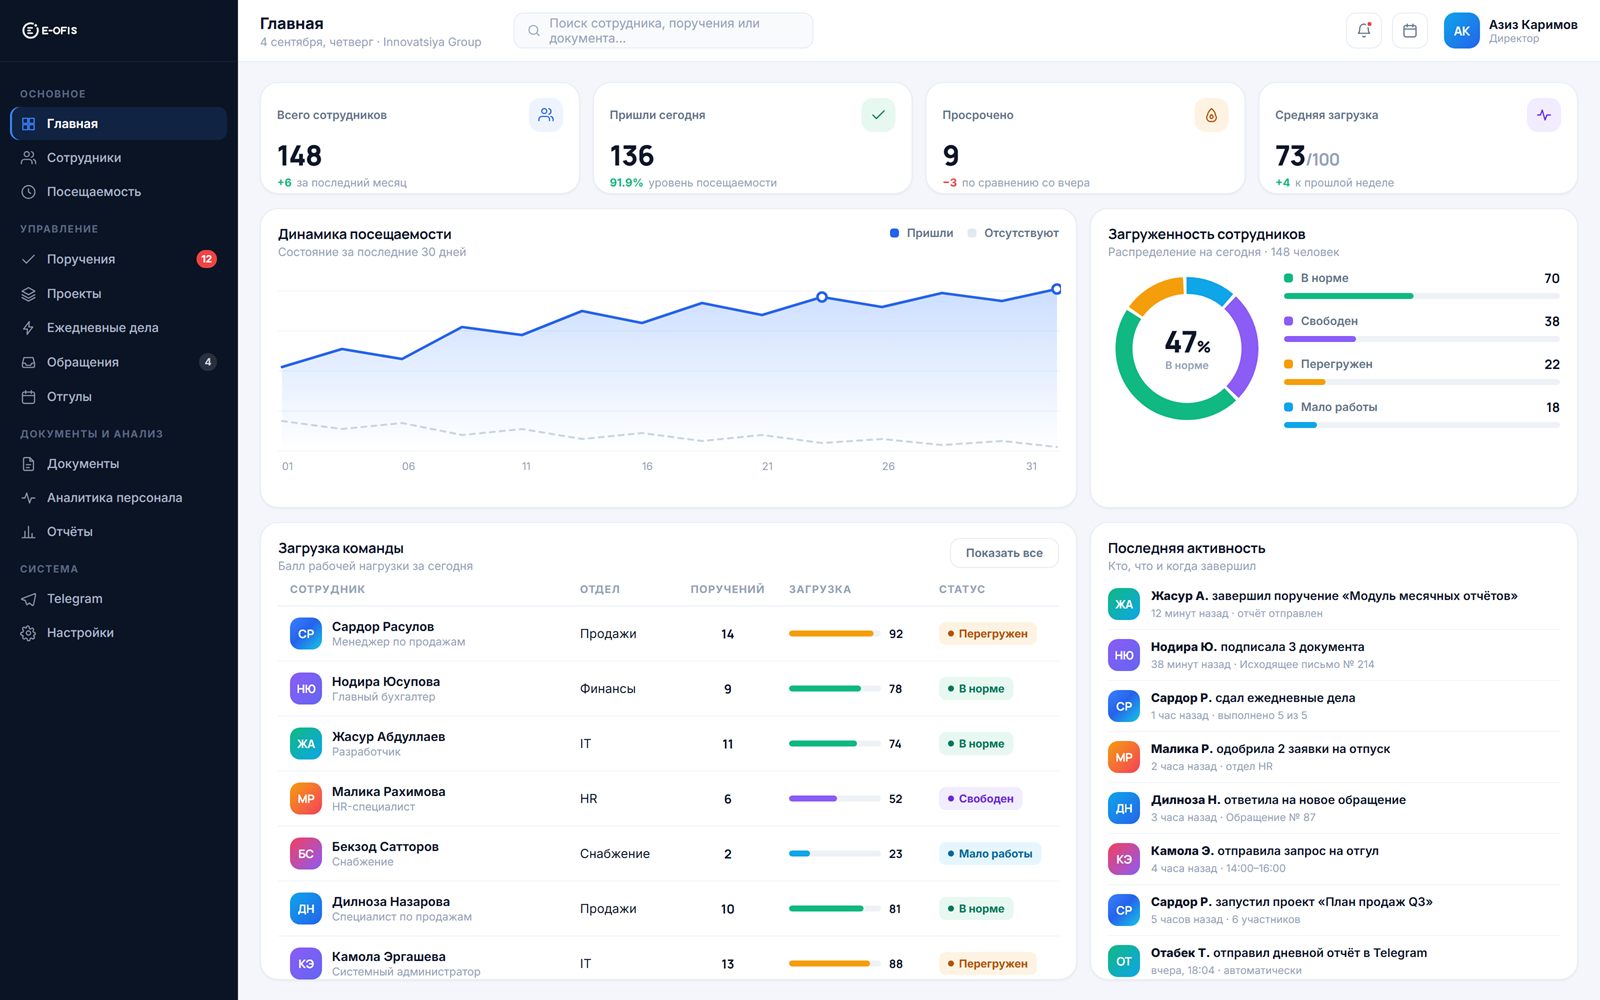
Task: Click the Показать все button
Action: (x=1004, y=553)
